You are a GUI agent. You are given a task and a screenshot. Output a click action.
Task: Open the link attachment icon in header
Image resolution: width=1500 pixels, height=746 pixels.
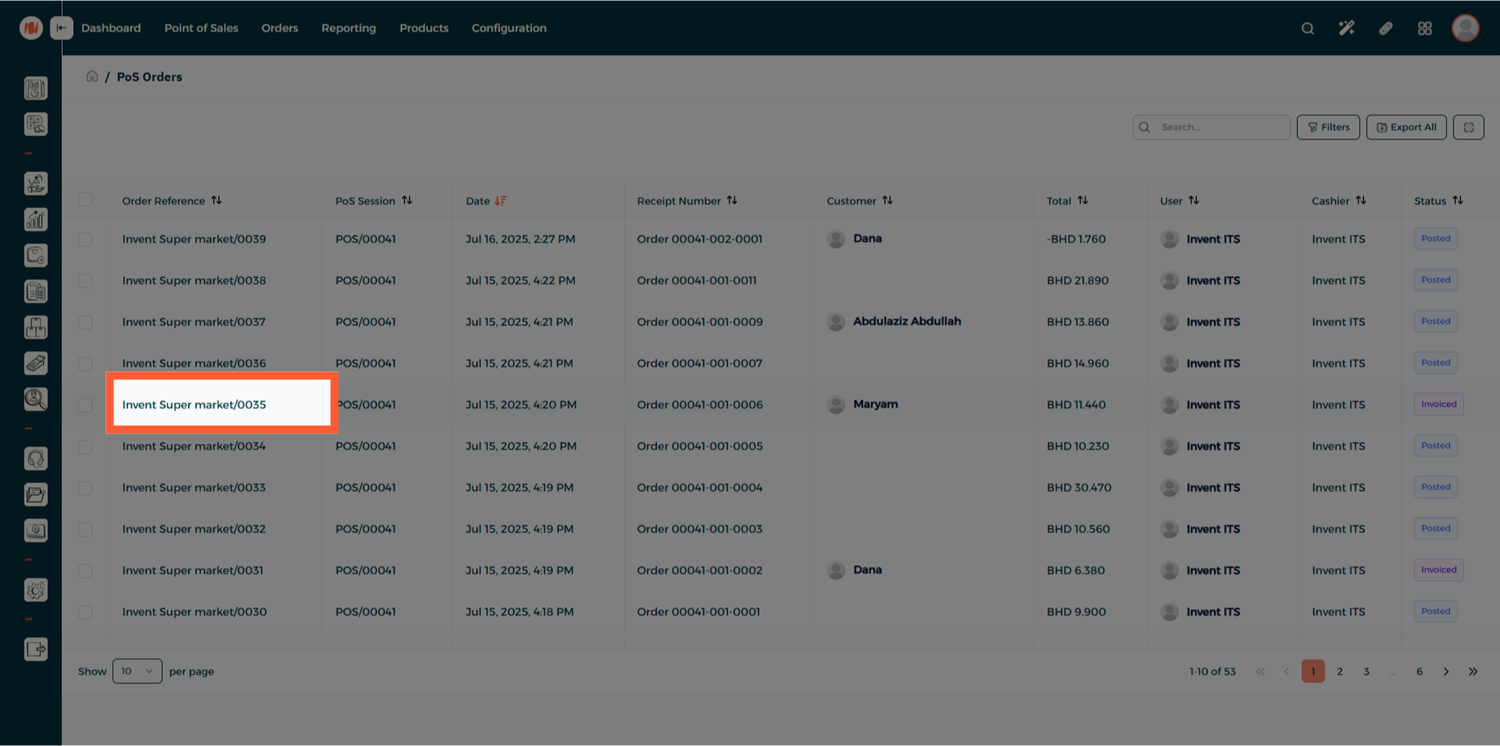[1385, 28]
